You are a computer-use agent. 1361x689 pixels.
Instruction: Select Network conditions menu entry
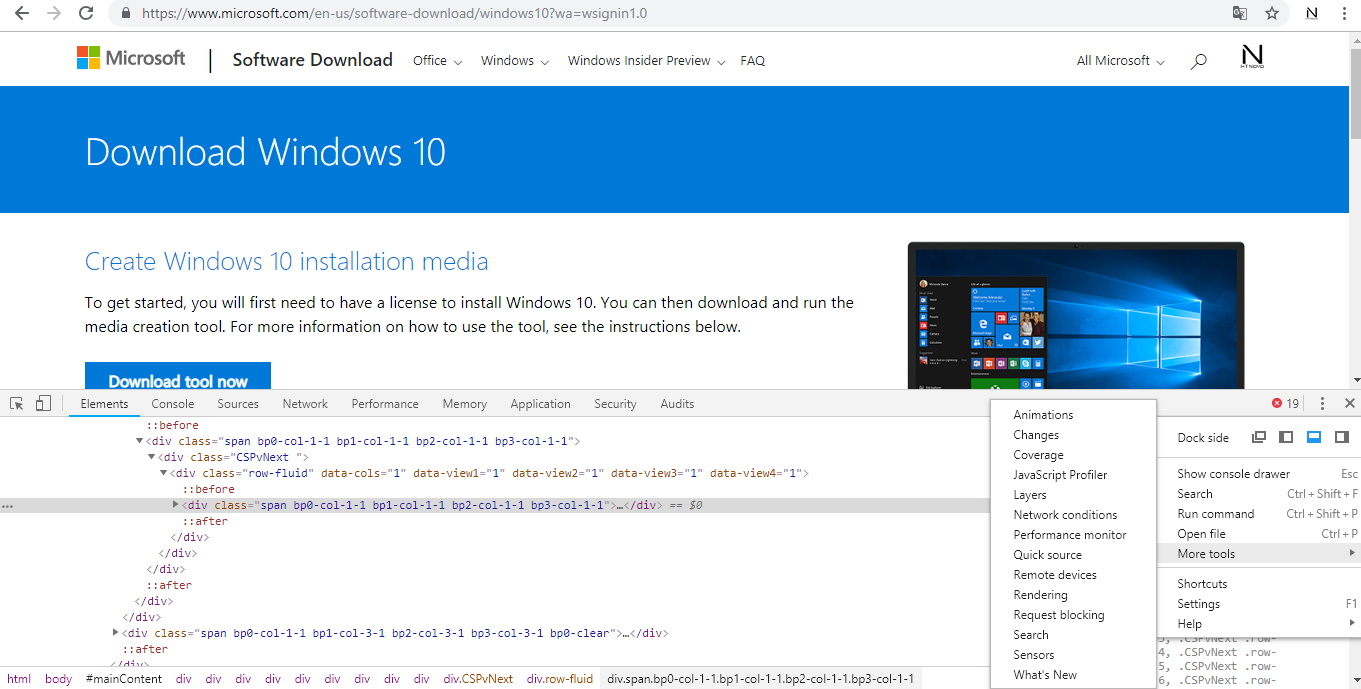coord(1073,515)
